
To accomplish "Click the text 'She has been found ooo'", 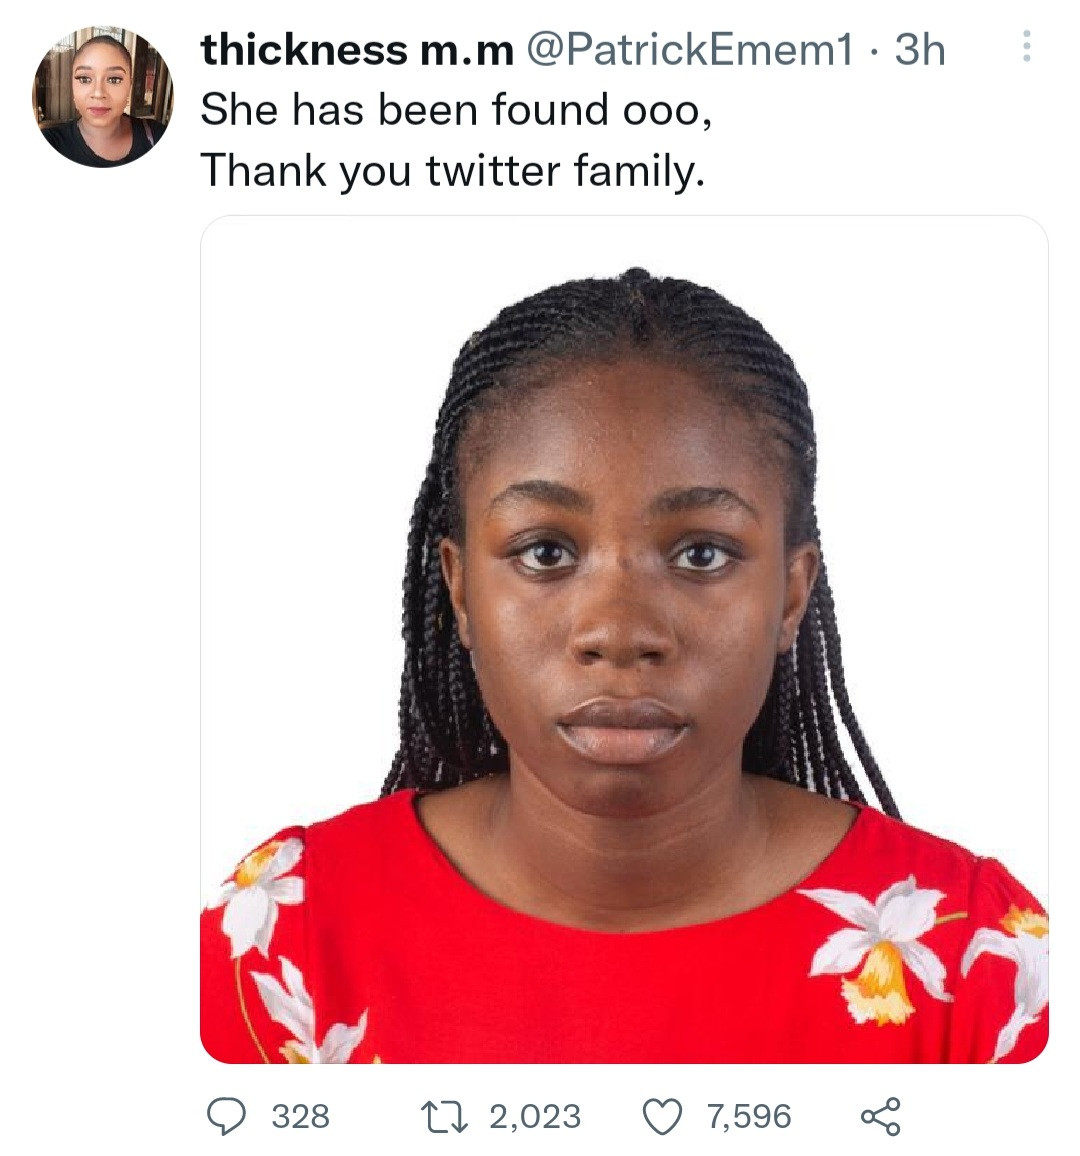I will point(456,110).
